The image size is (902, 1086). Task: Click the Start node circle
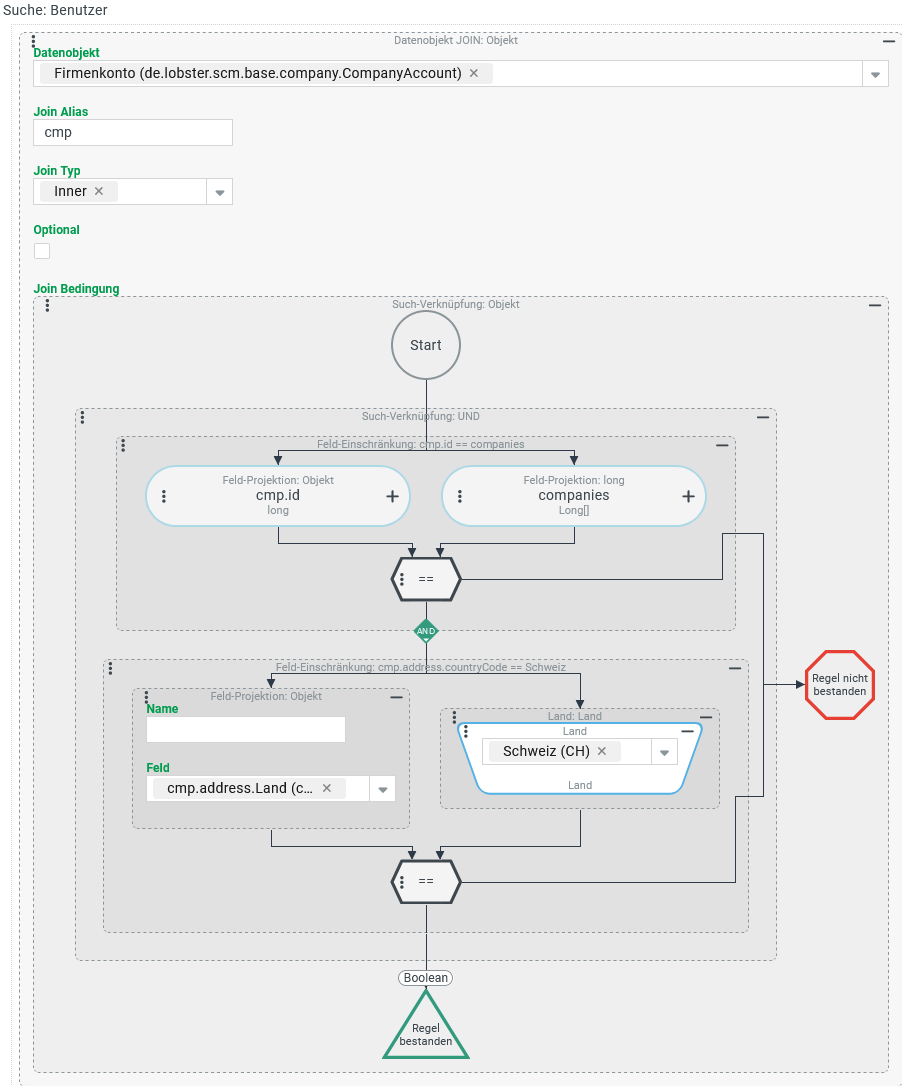(426, 345)
